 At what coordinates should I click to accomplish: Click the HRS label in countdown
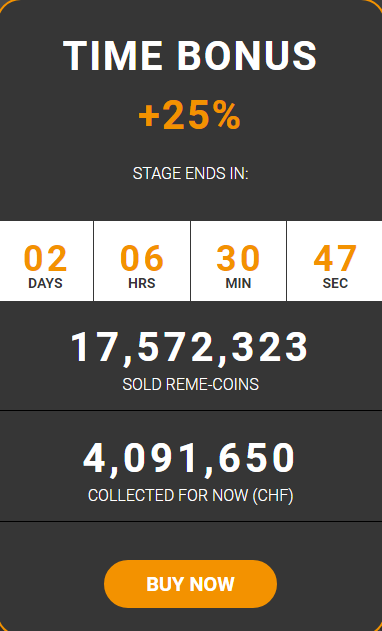(142, 283)
